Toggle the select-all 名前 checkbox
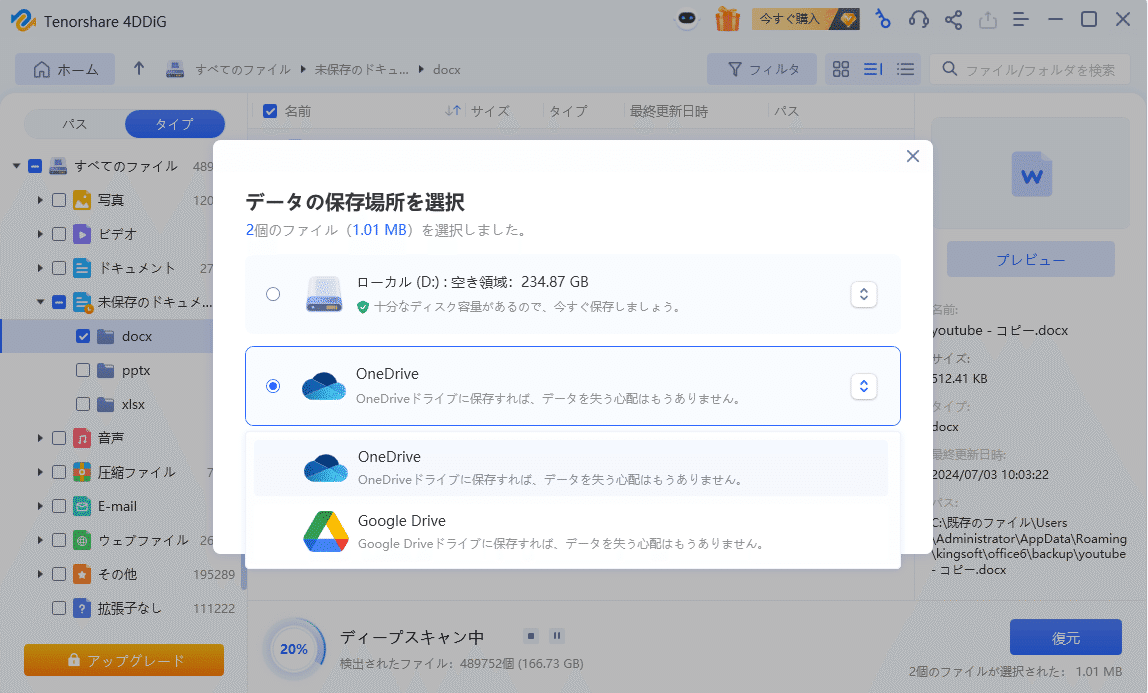Viewport: 1148px width, 693px height. pos(270,111)
